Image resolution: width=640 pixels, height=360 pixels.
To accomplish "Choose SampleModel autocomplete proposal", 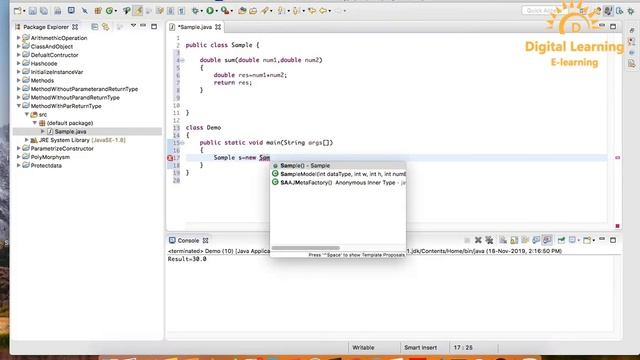I will [x=338, y=174].
